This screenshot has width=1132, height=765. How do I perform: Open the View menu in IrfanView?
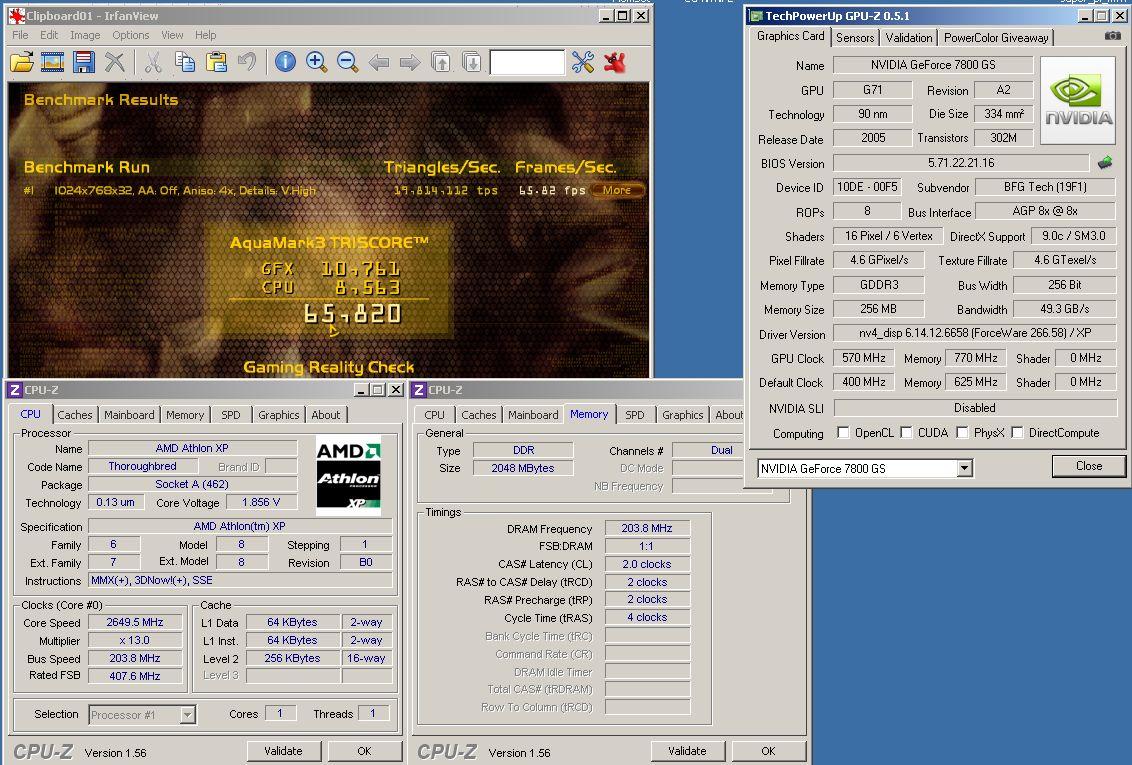(172, 35)
